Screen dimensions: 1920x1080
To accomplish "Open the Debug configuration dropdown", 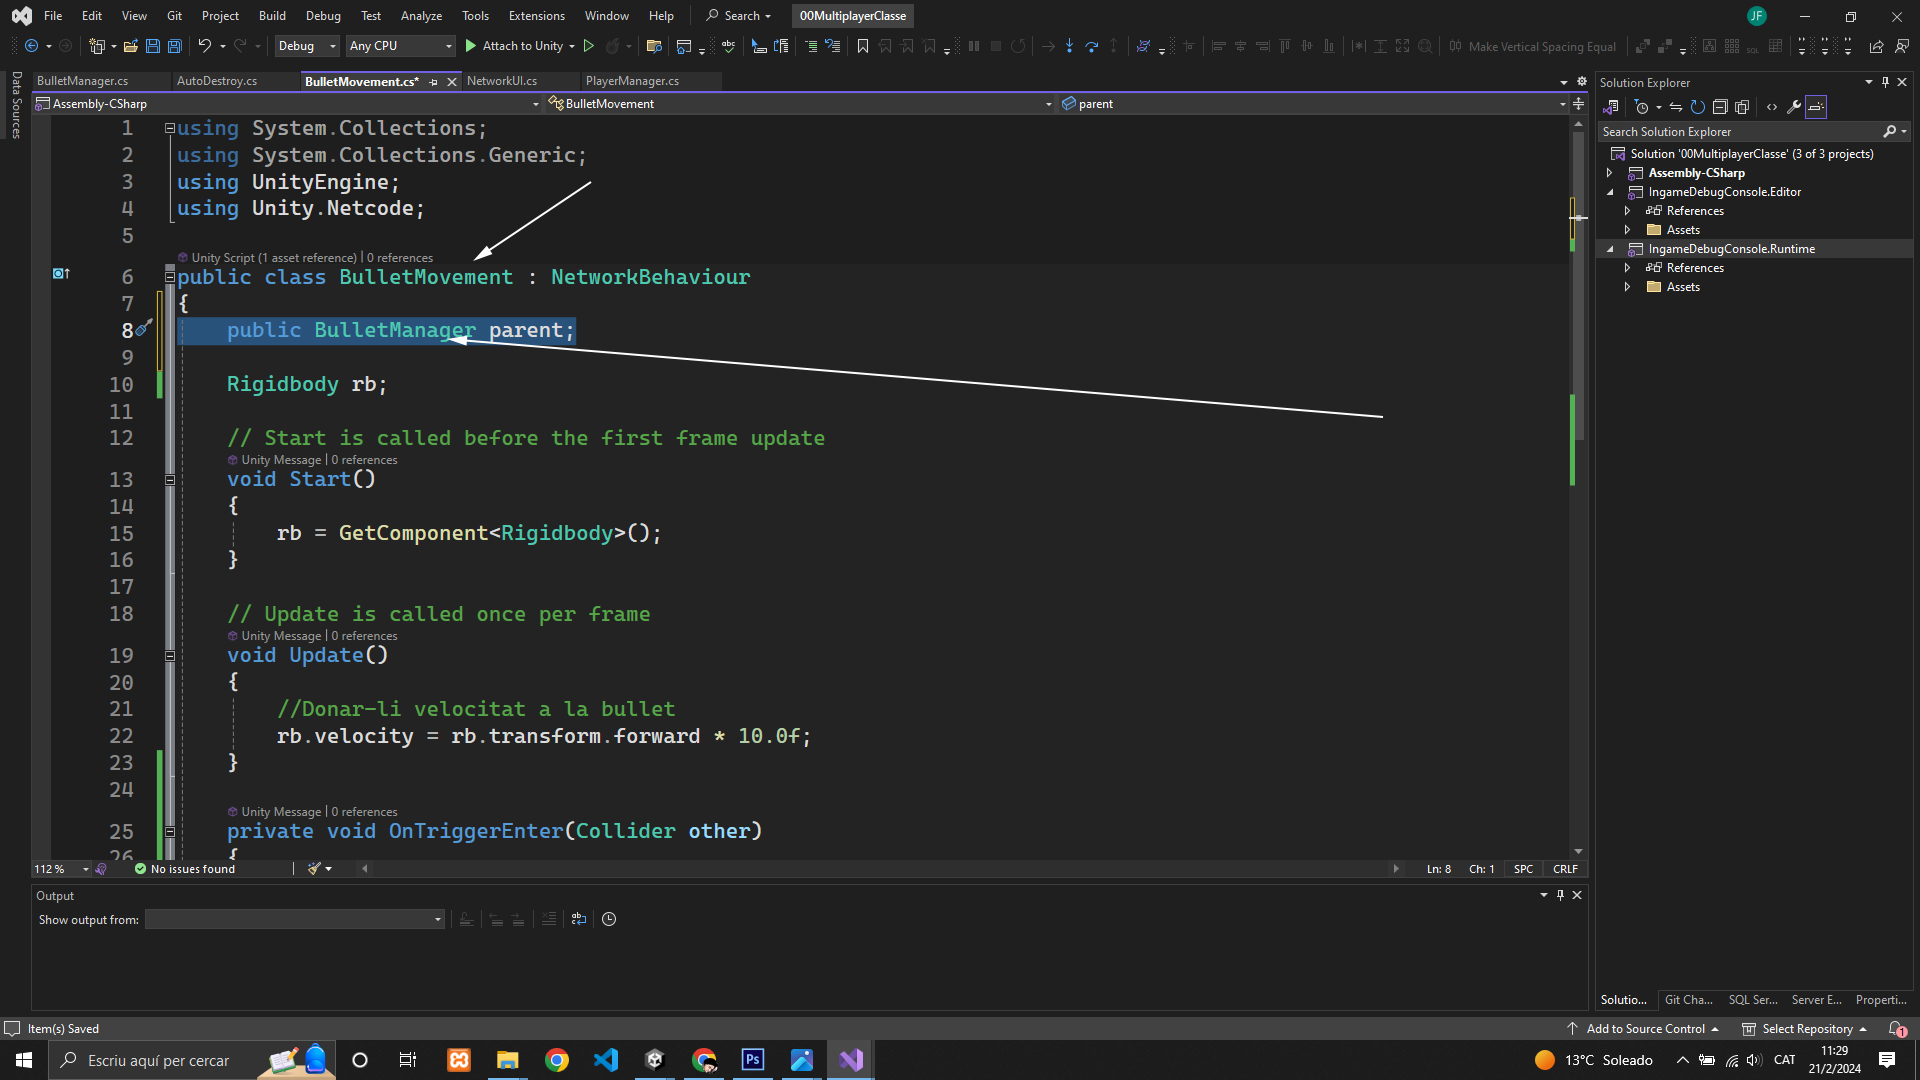I will [306, 46].
